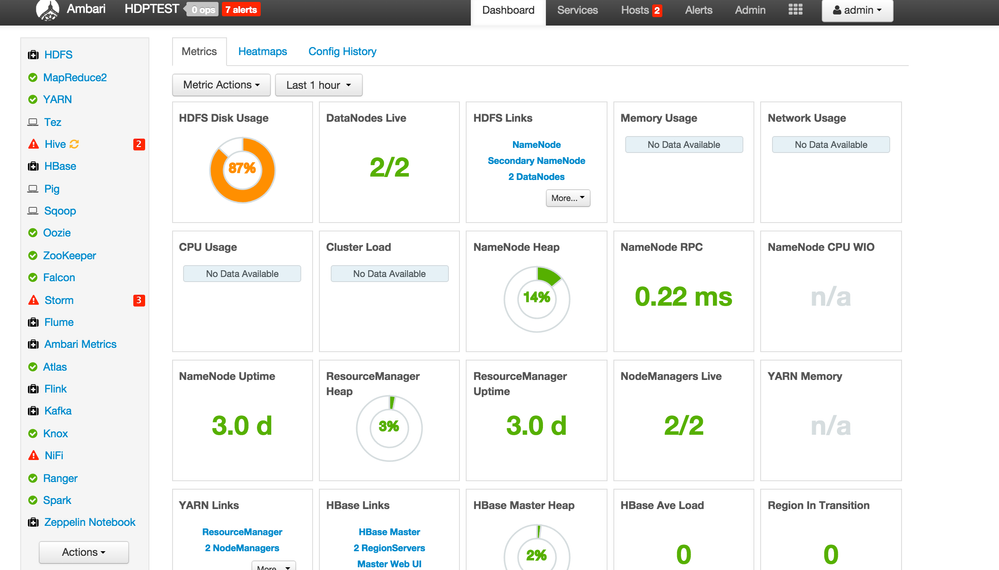
Task: Click the medkit icon beside Kafka
Action: (33, 411)
